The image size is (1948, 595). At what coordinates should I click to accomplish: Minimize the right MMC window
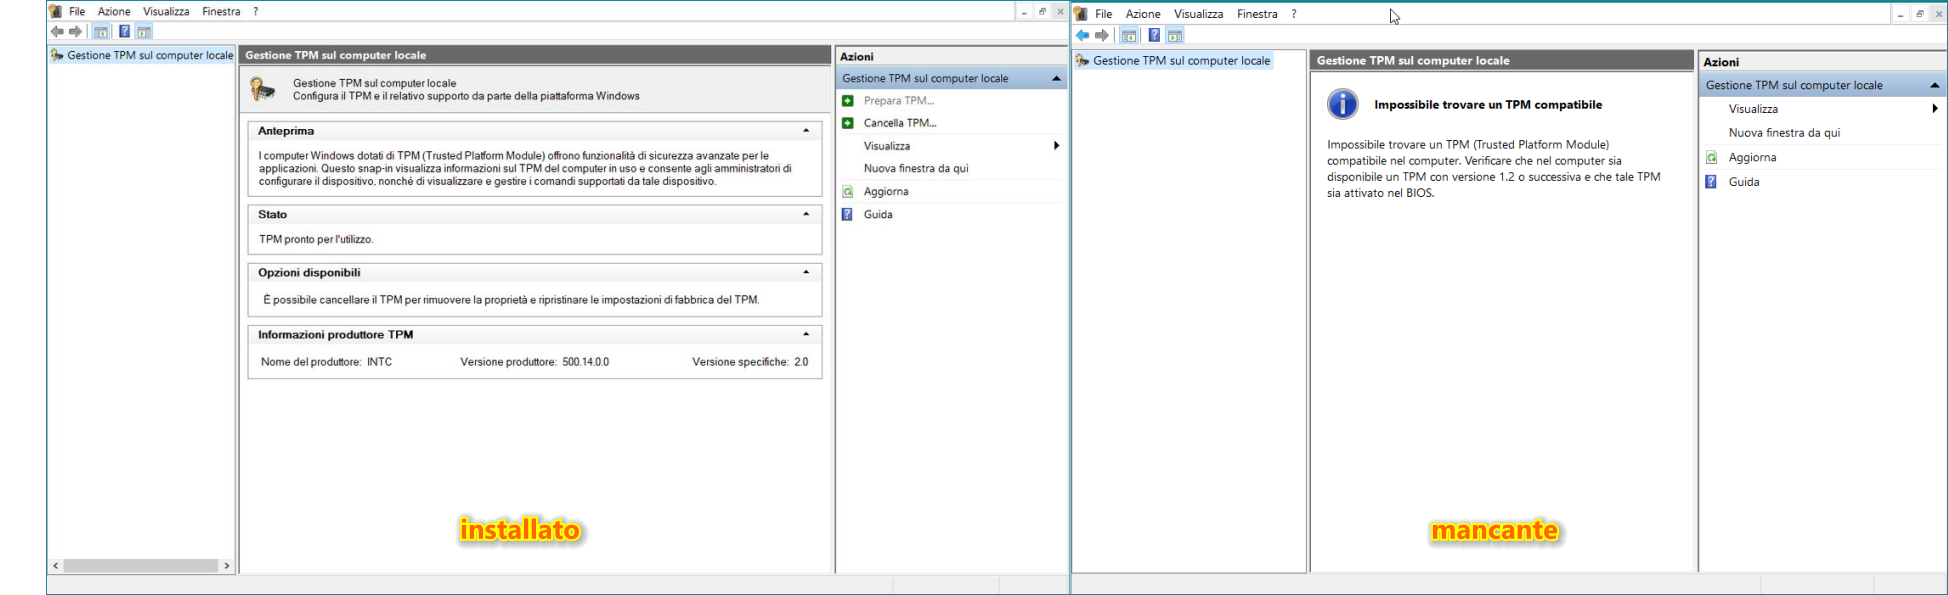[1900, 14]
